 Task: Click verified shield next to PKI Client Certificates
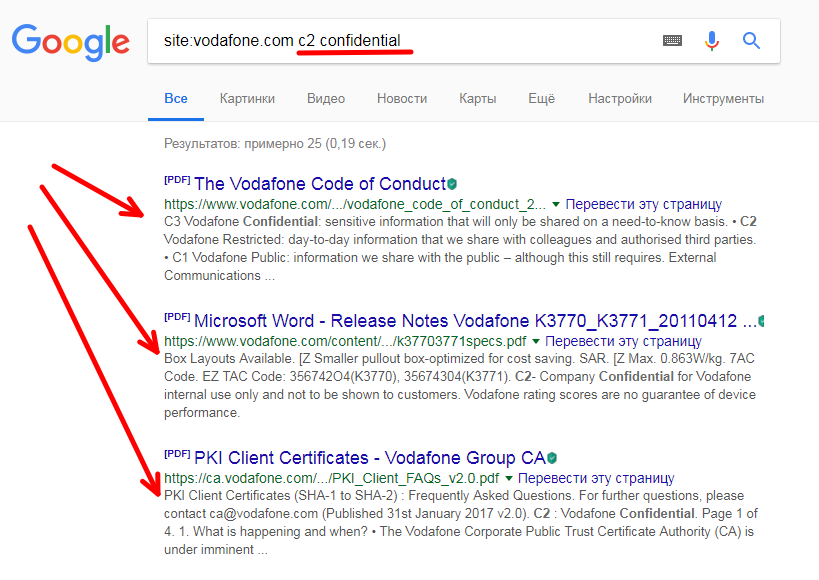click(552, 459)
